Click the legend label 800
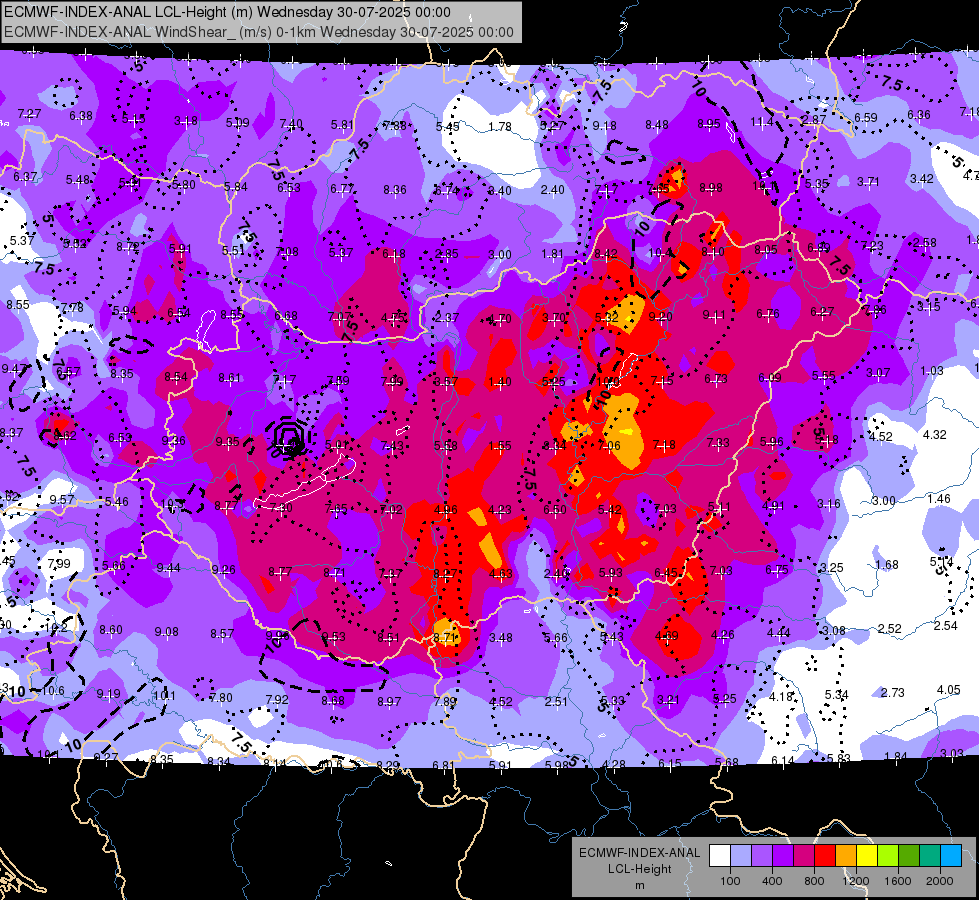This screenshot has height=900, width=979. [814, 881]
